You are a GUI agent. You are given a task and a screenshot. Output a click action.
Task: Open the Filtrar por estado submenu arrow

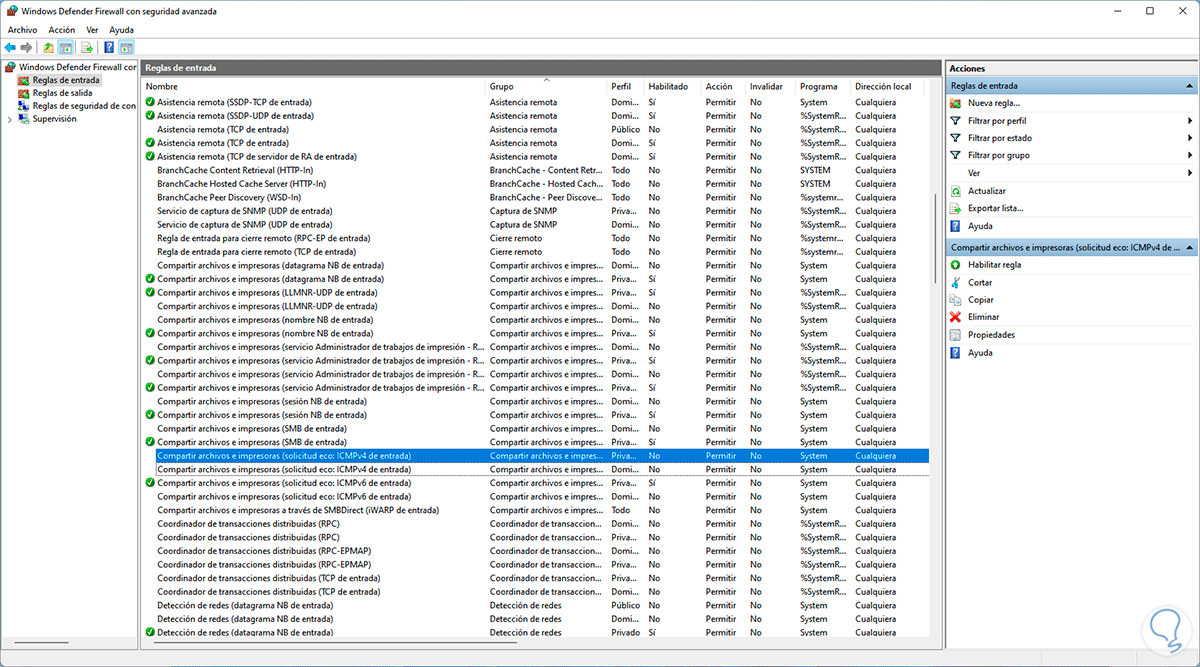(1190, 138)
